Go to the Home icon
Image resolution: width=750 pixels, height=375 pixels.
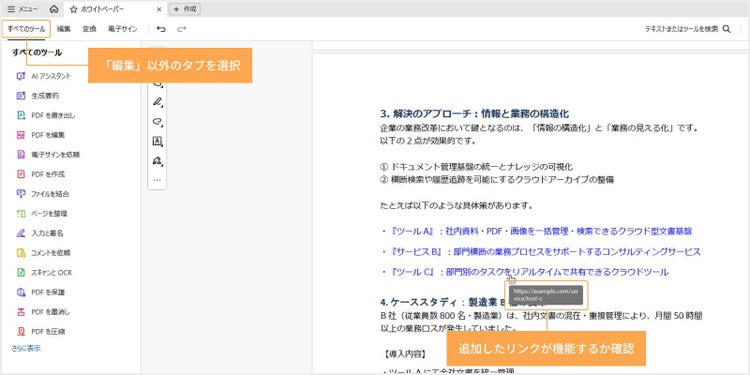point(54,9)
